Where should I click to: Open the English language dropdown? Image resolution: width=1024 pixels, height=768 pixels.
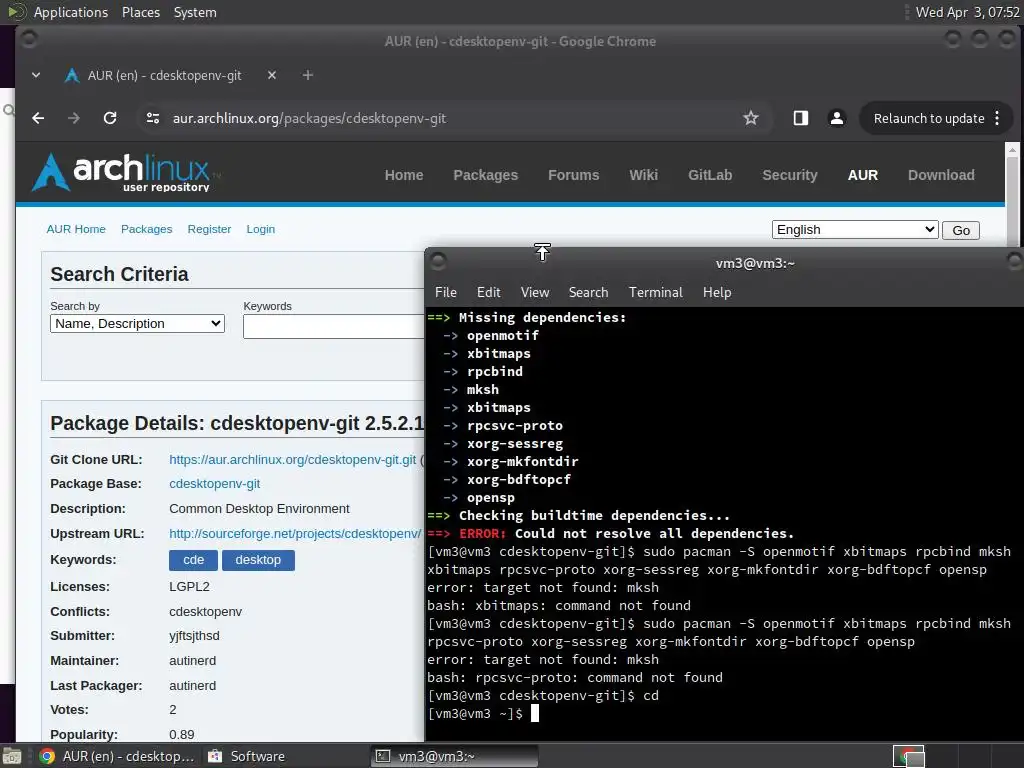855,230
